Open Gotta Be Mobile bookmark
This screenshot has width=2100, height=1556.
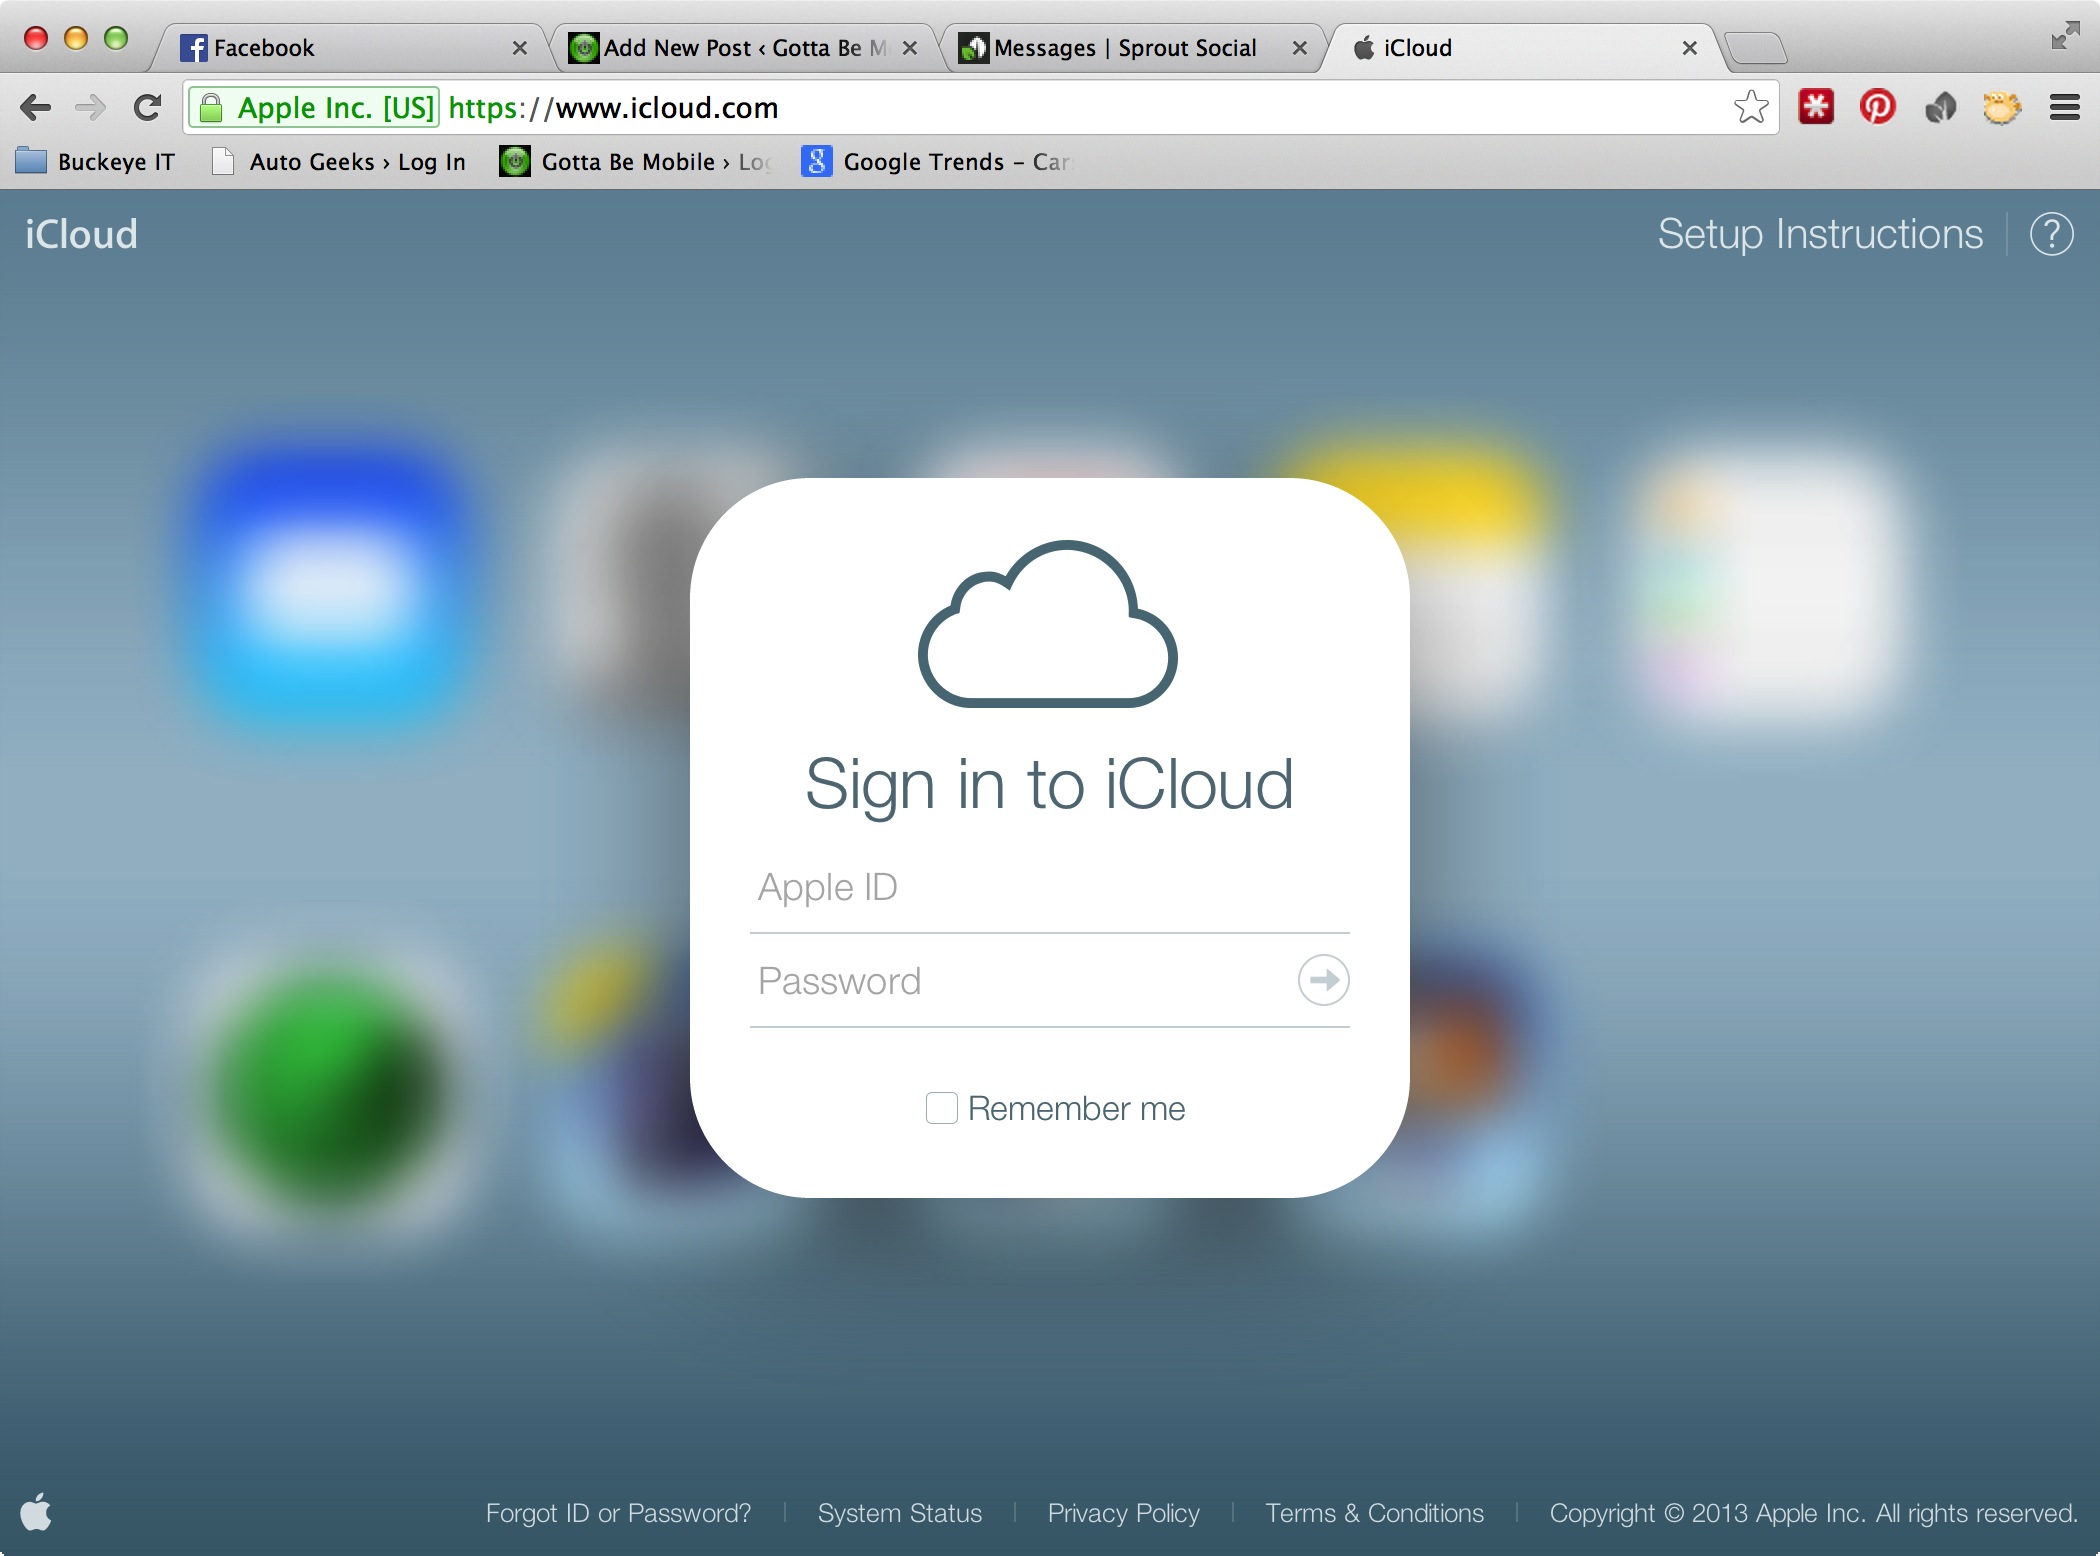click(x=636, y=162)
